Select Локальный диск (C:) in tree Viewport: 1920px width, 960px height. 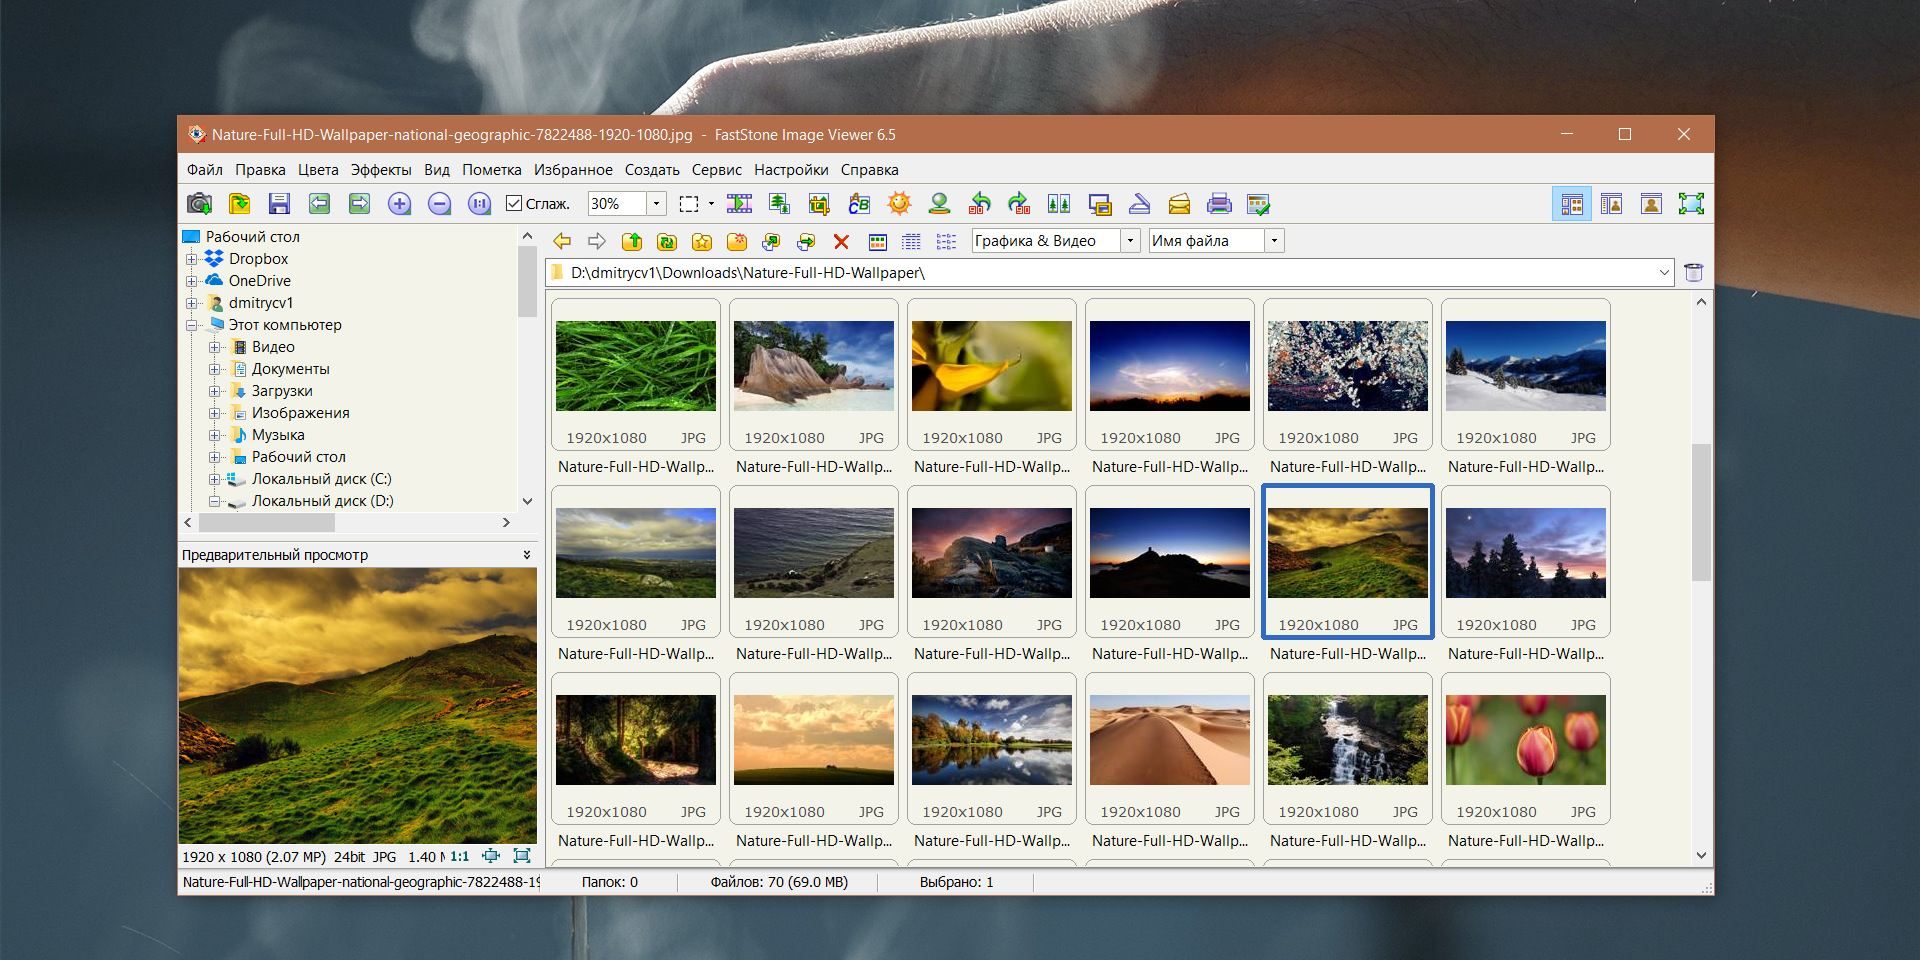click(321, 479)
